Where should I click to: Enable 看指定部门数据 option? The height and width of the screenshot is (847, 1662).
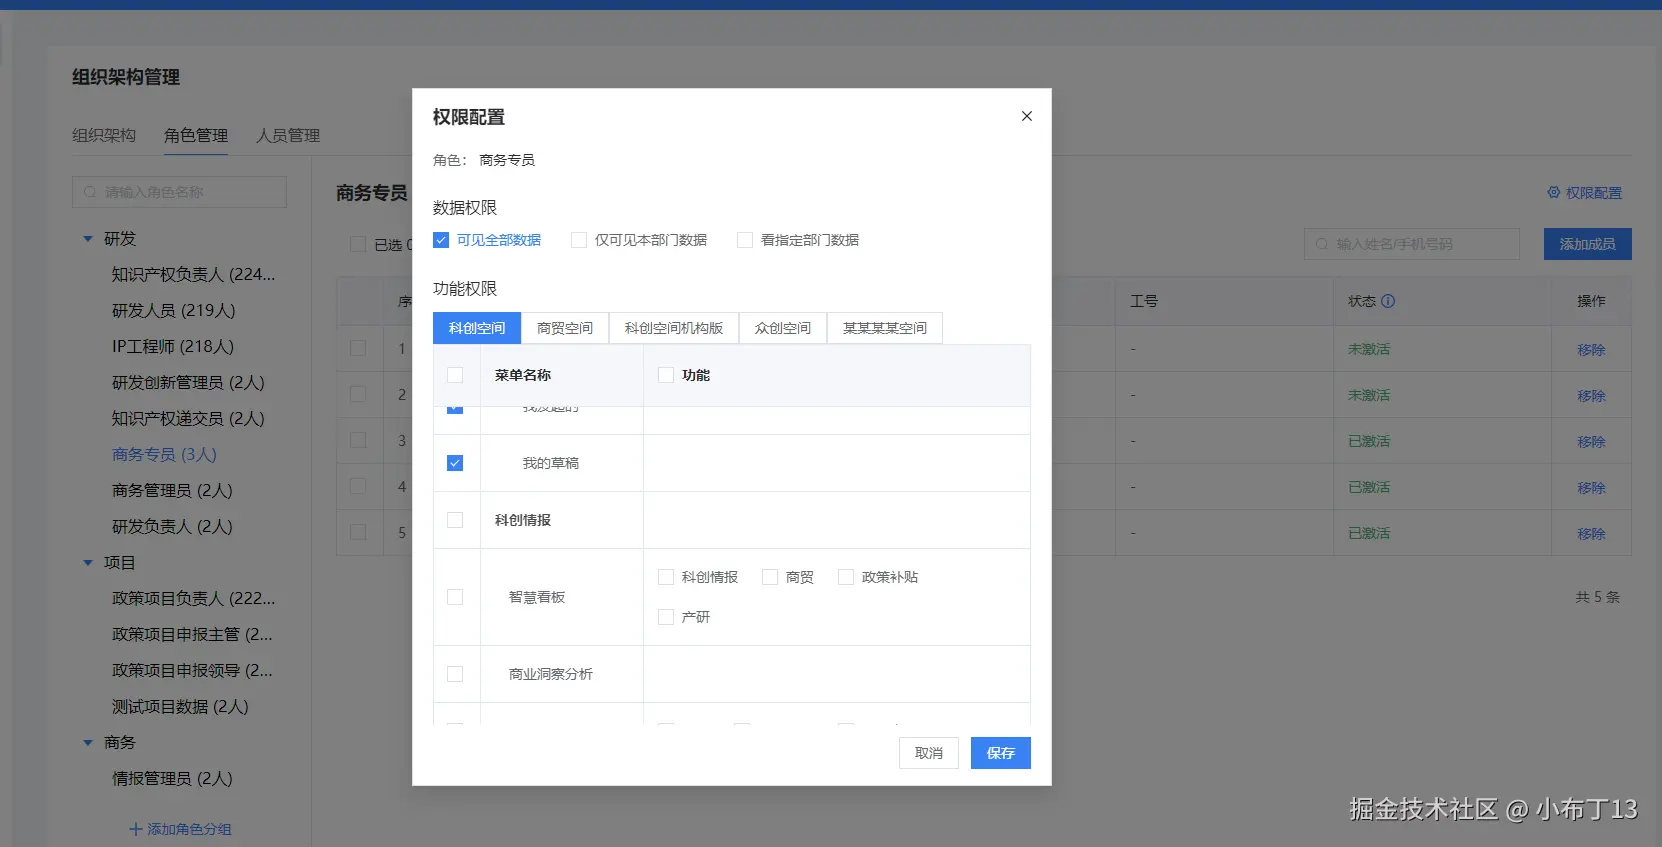[745, 240]
